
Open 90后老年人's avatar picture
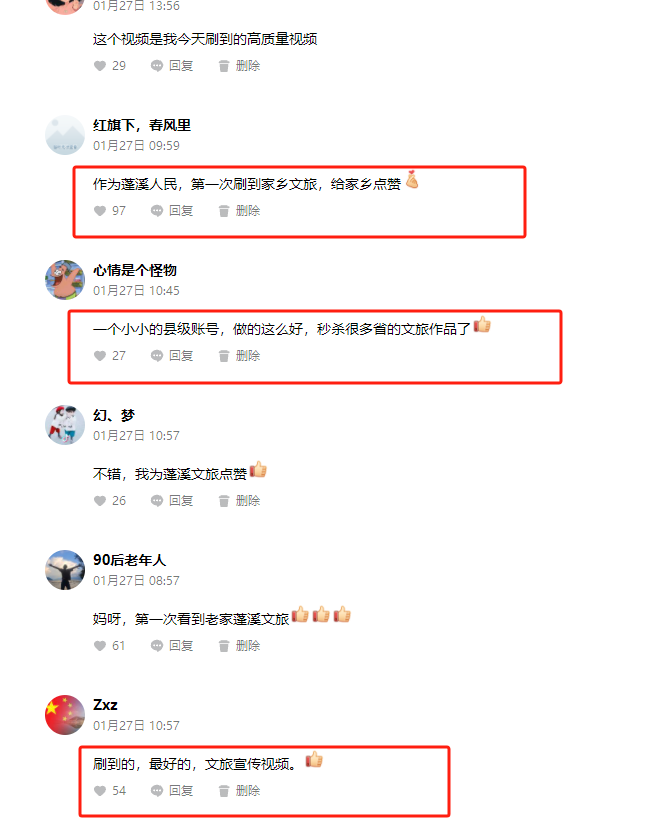(x=65, y=570)
